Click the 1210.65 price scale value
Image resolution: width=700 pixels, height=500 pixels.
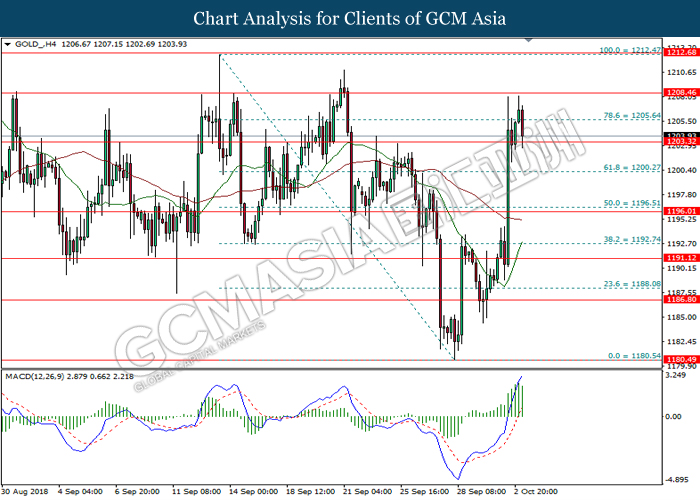pyautogui.click(x=681, y=72)
